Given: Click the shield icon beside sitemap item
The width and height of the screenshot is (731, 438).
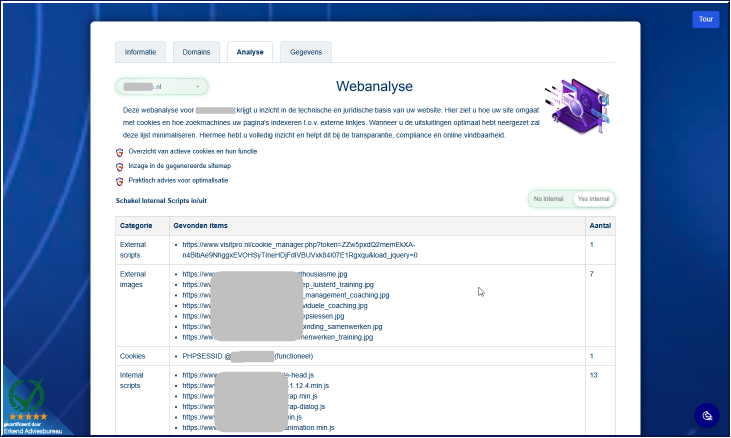Looking at the screenshot, I should pyautogui.click(x=120, y=166).
